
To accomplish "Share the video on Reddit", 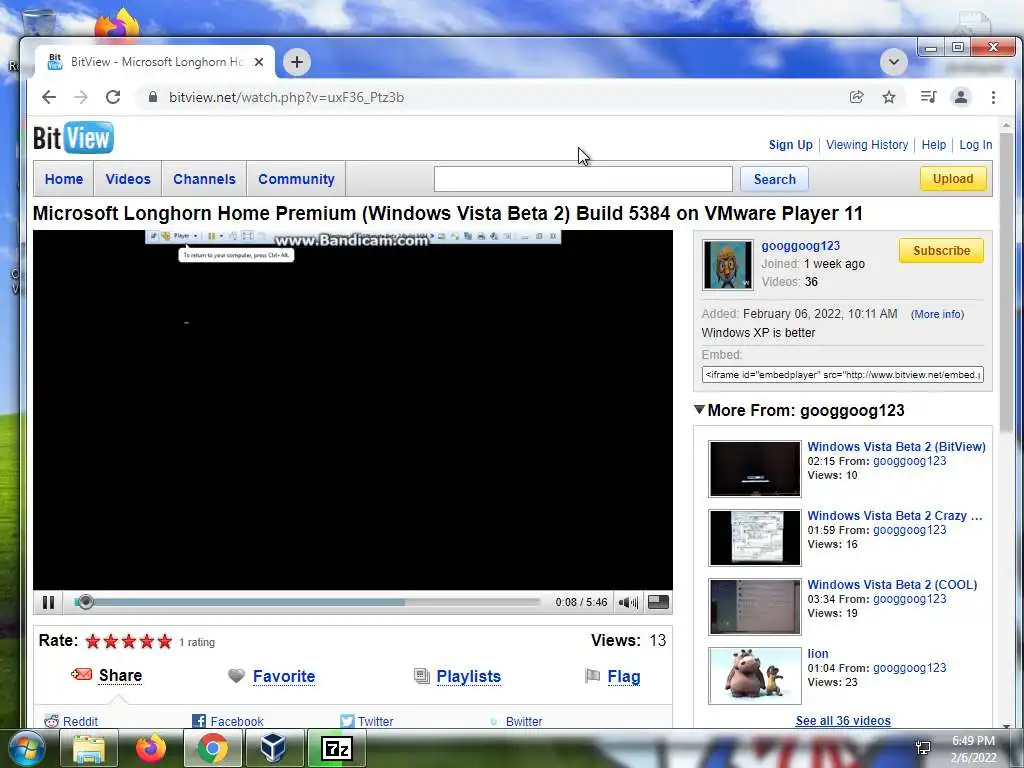I will (x=71, y=721).
